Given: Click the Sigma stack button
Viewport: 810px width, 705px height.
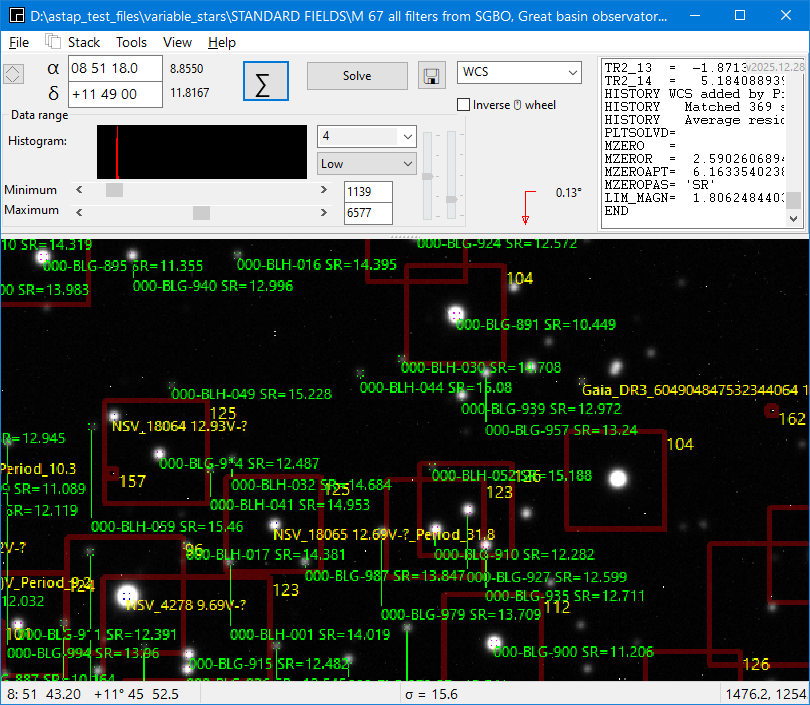Looking at the screenshot, I should pos(265,83).
